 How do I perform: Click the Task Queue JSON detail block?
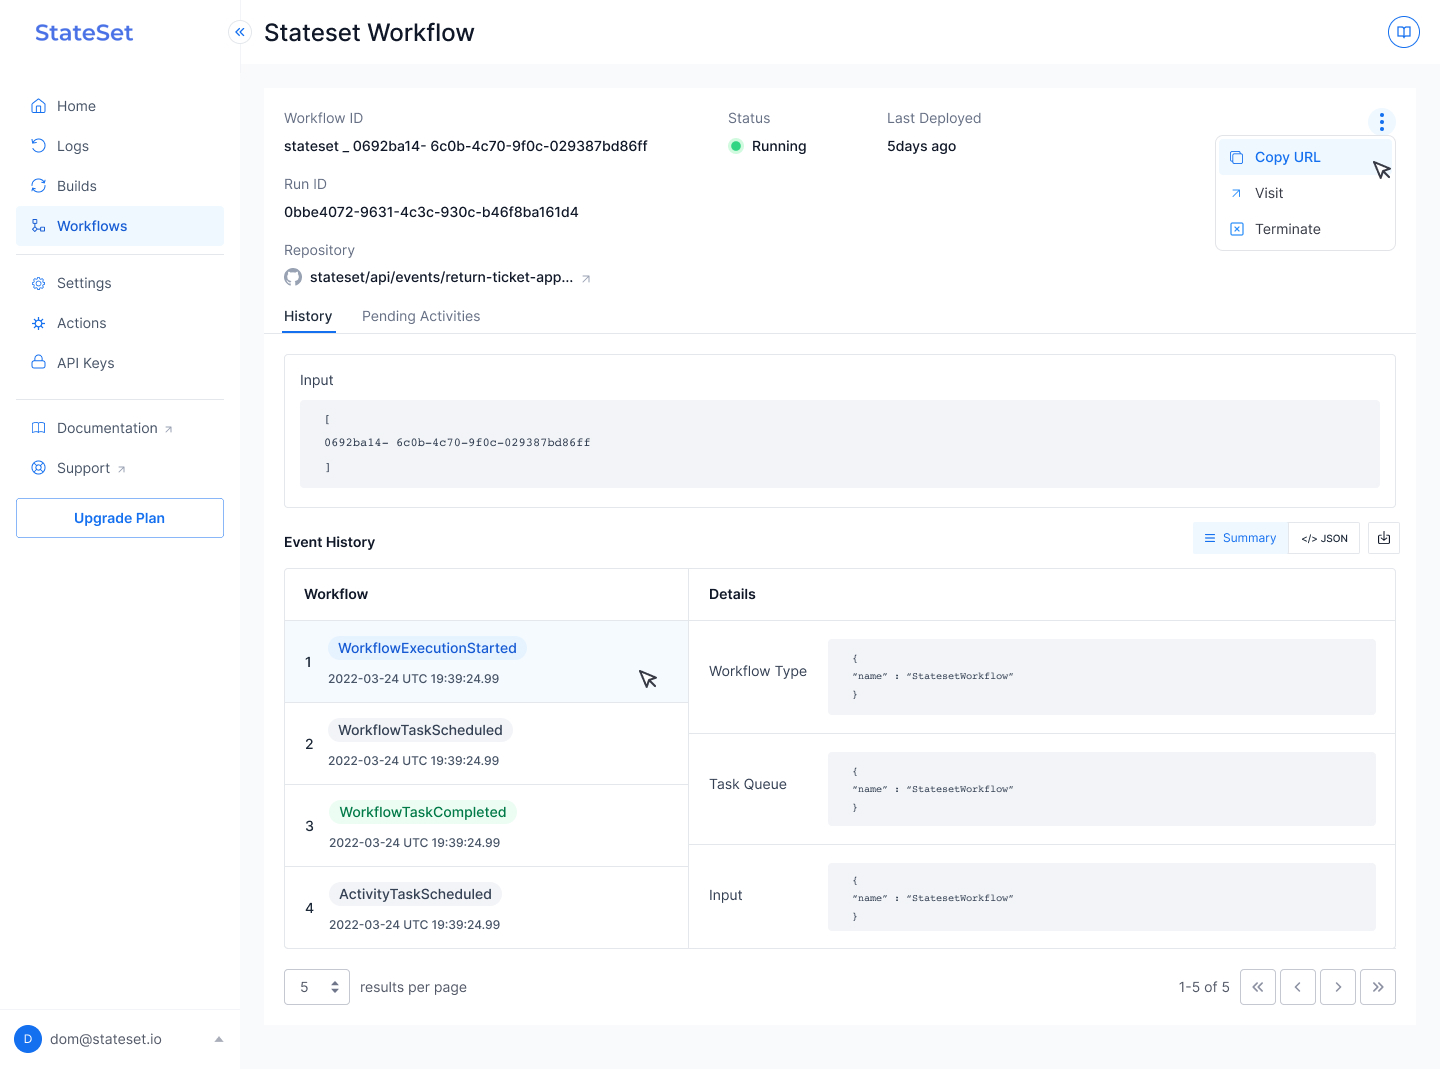pos(1102,789)
